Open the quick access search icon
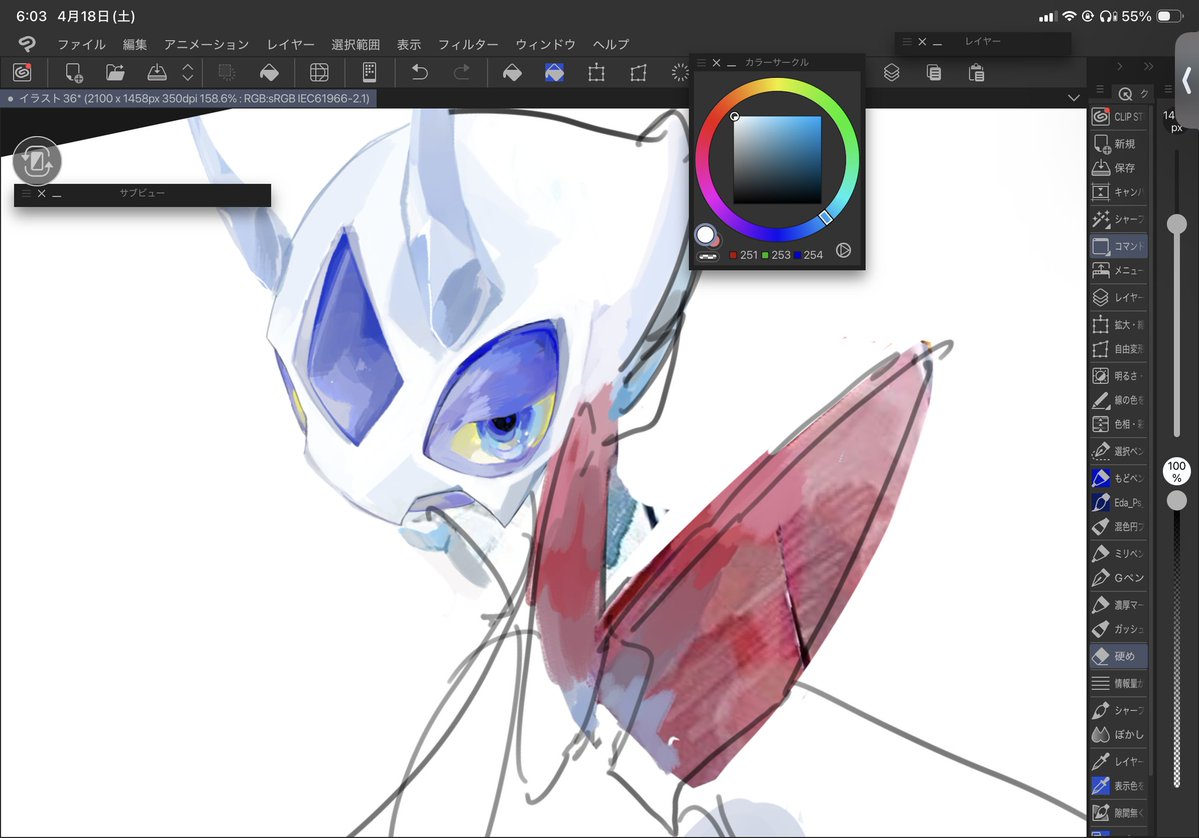This screenshot has width=1199, height=838. click(x=1125, y=93)
